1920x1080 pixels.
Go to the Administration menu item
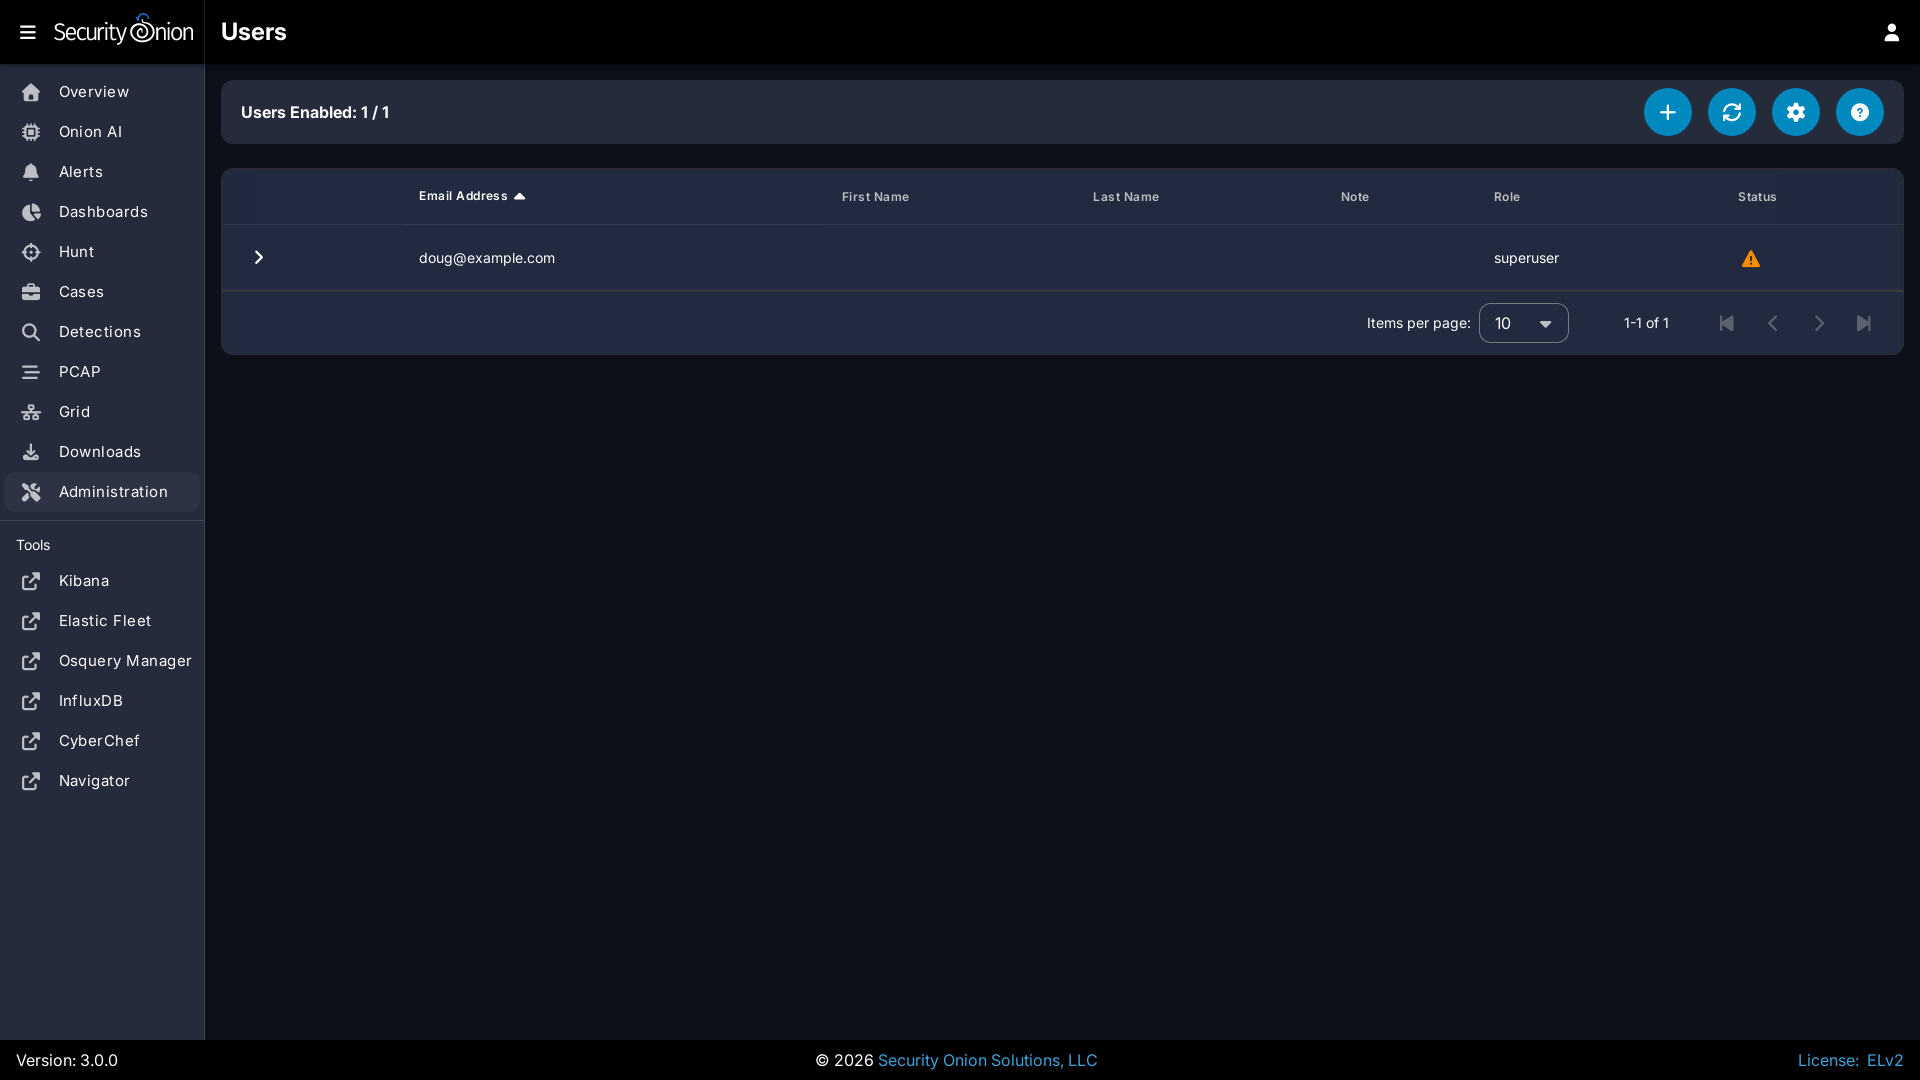113,492
